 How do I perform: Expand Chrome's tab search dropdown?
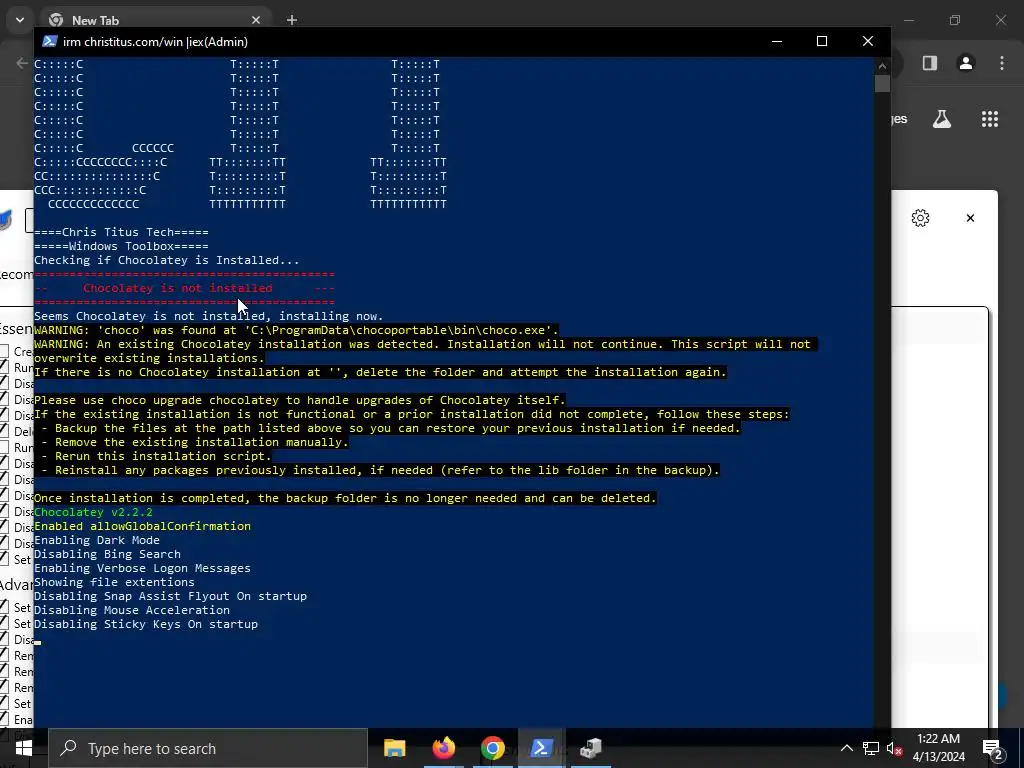coord(20,20)
